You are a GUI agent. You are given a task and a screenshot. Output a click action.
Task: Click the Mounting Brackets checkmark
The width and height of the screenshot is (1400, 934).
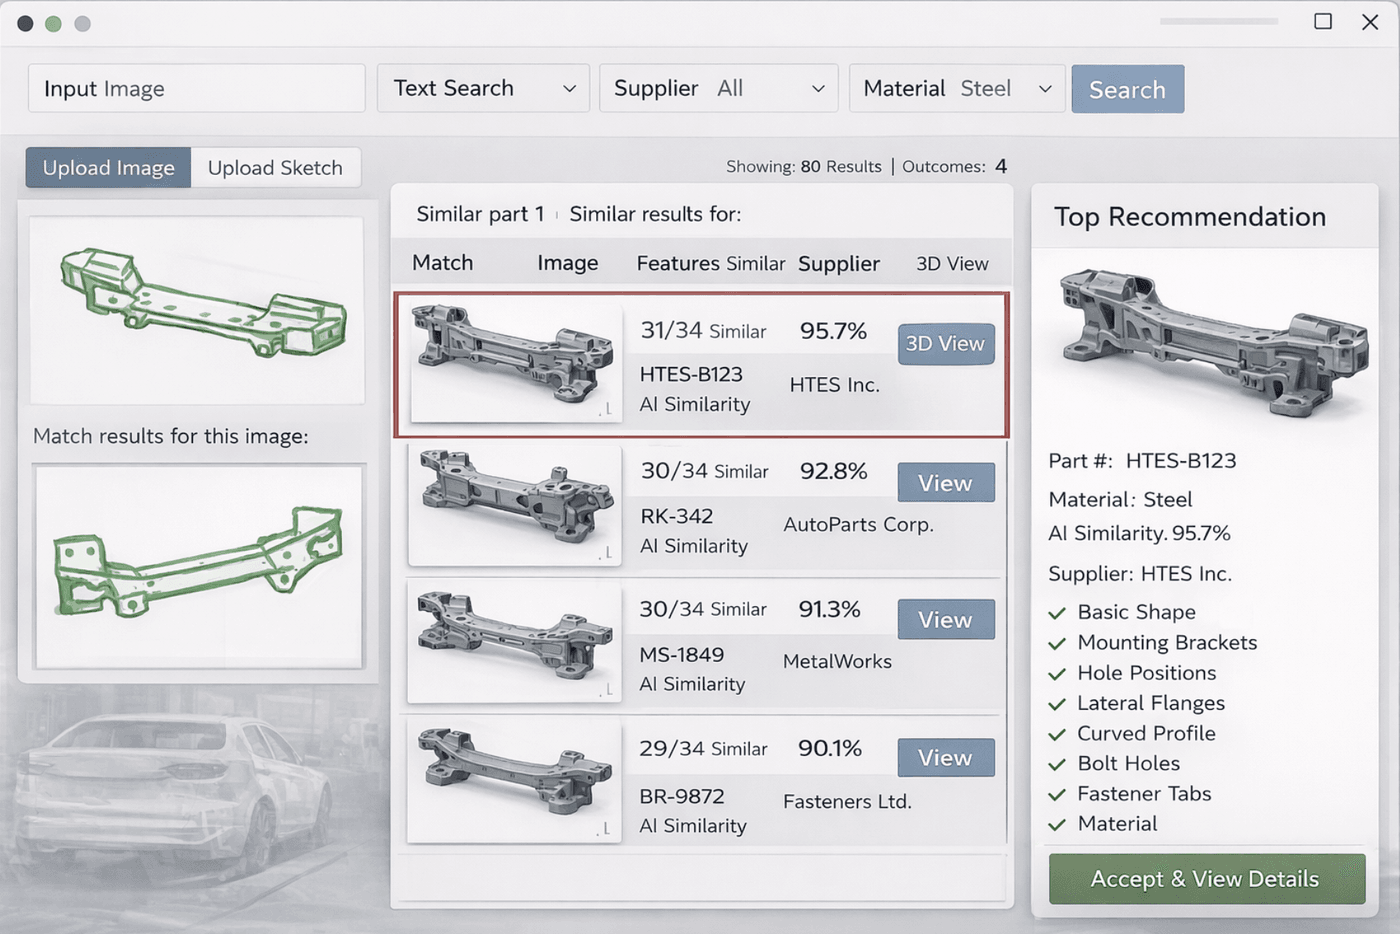pyautogui.click(x=1057, y=643)
